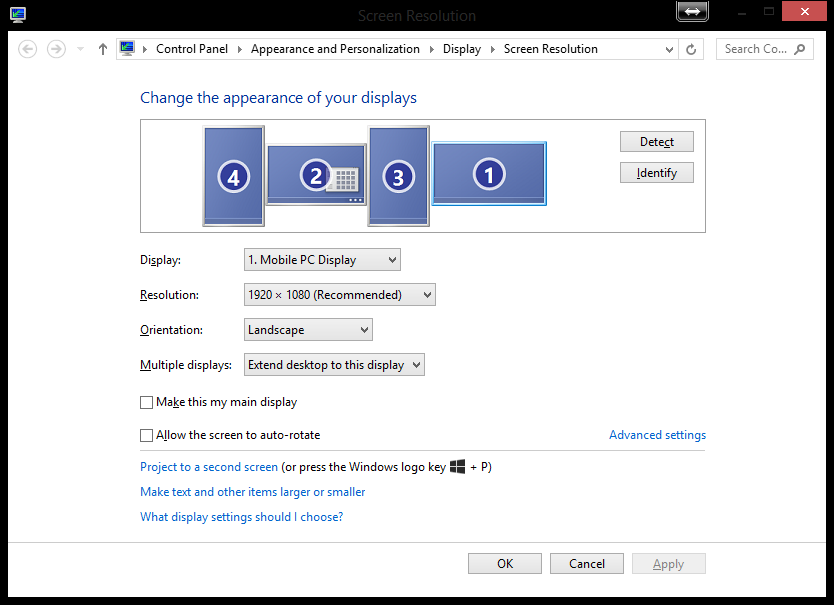Screen dimensions: 834x605
Task: Click the title bar window icon
Action: (x=18, y=14)
